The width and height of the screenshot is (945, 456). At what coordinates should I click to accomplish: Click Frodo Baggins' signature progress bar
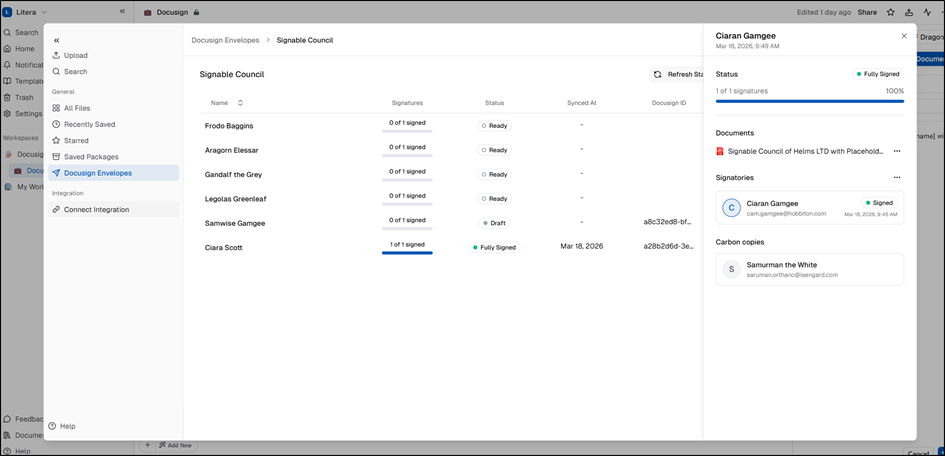click(407, 131)
